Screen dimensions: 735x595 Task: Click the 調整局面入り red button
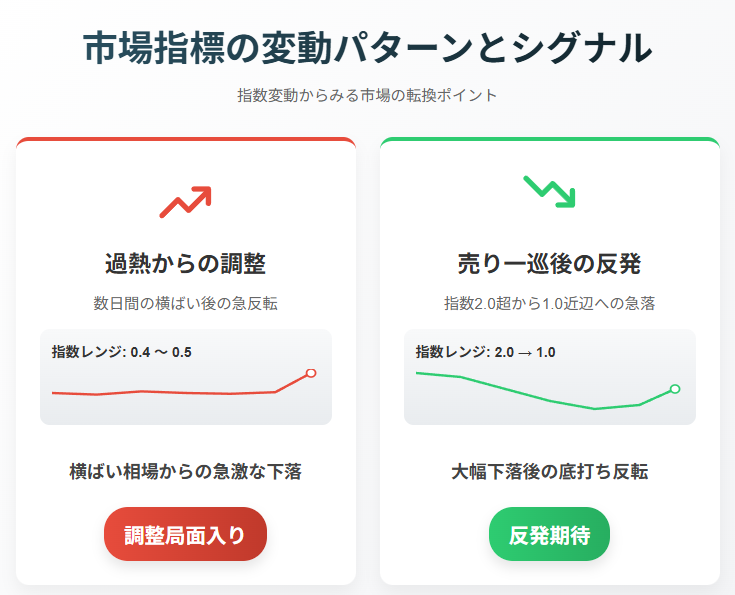[186, 534]
